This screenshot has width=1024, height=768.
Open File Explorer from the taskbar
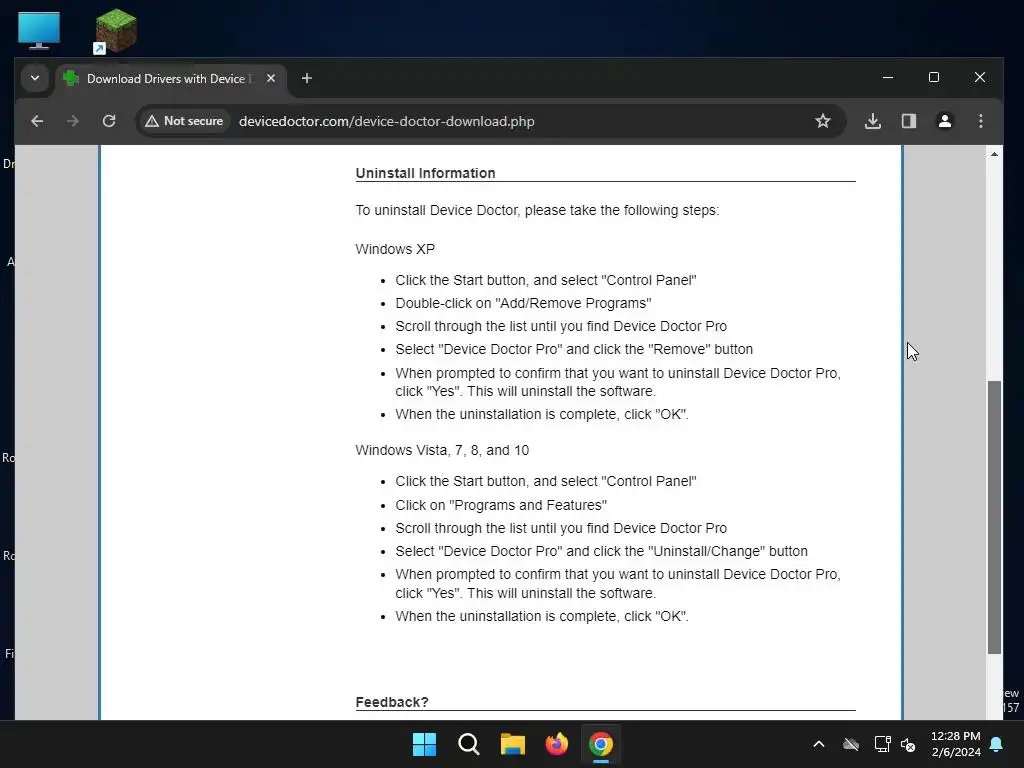click(x=513, y=744)
